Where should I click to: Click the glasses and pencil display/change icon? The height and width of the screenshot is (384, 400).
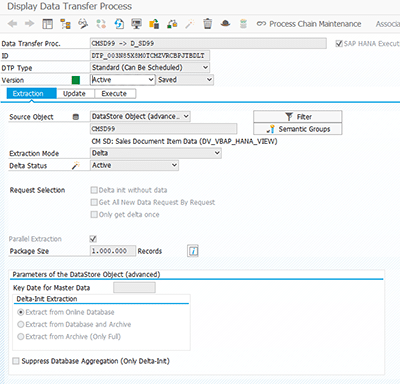click(x=83, y=24)
